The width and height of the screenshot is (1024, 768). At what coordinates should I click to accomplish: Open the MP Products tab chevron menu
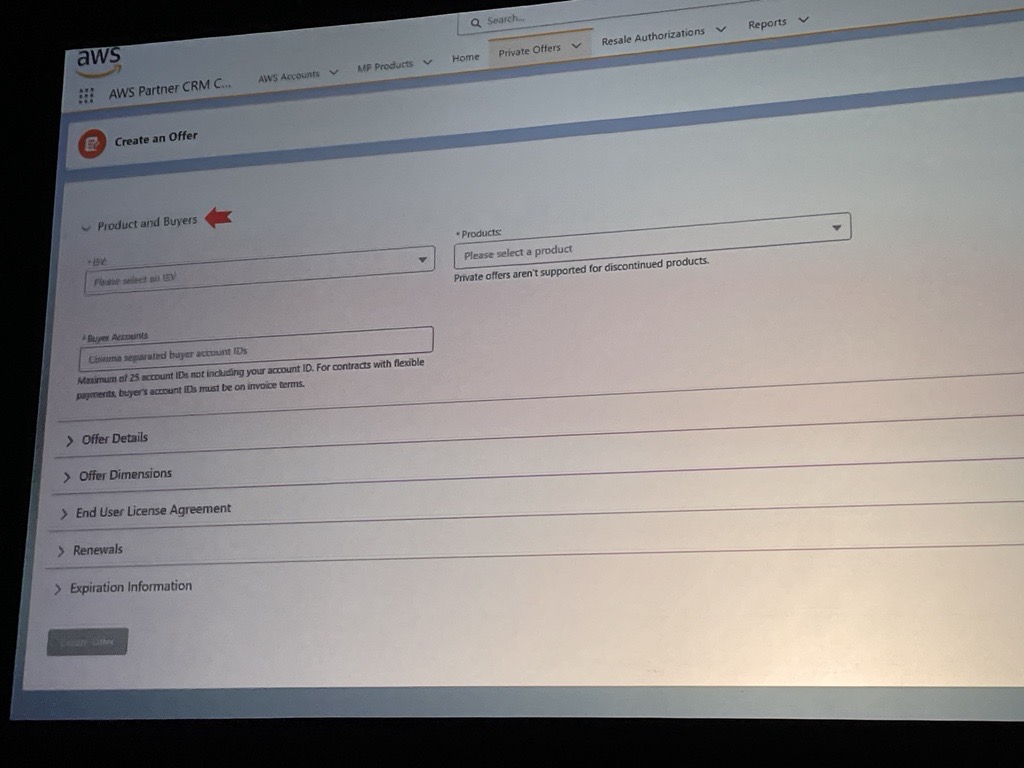[x=427, y=62]
